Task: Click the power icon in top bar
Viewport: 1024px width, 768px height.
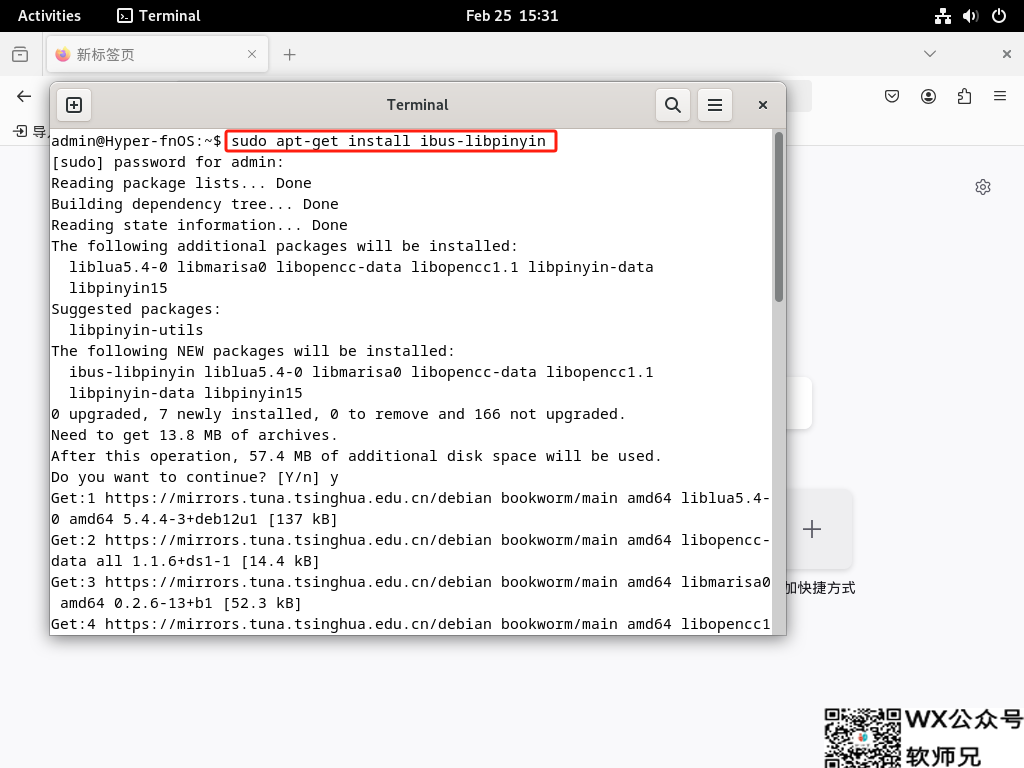Action: coord(999,16)
